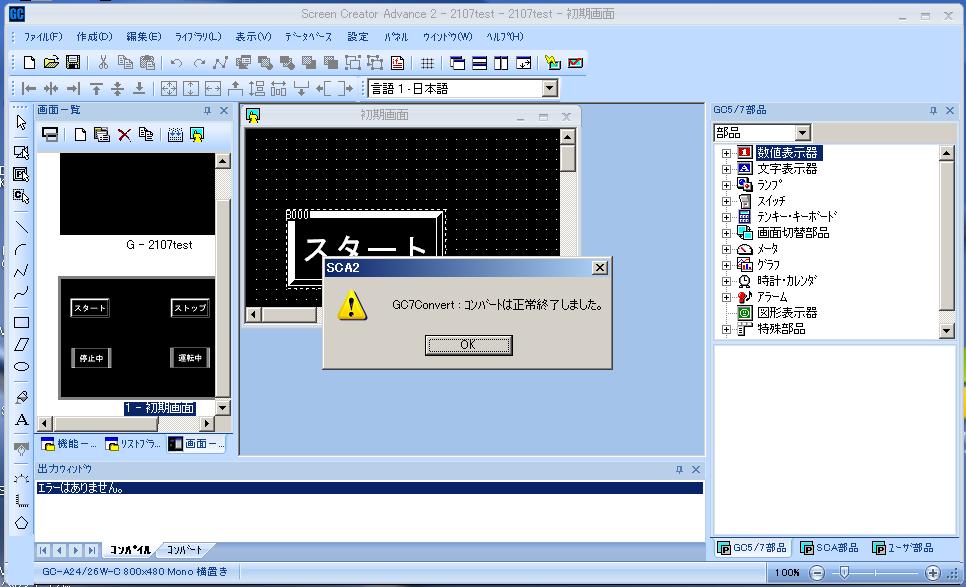Viewport: 966px width, 587px height.
Task: Click the align bottom edges icon
Action: (139, 89)
